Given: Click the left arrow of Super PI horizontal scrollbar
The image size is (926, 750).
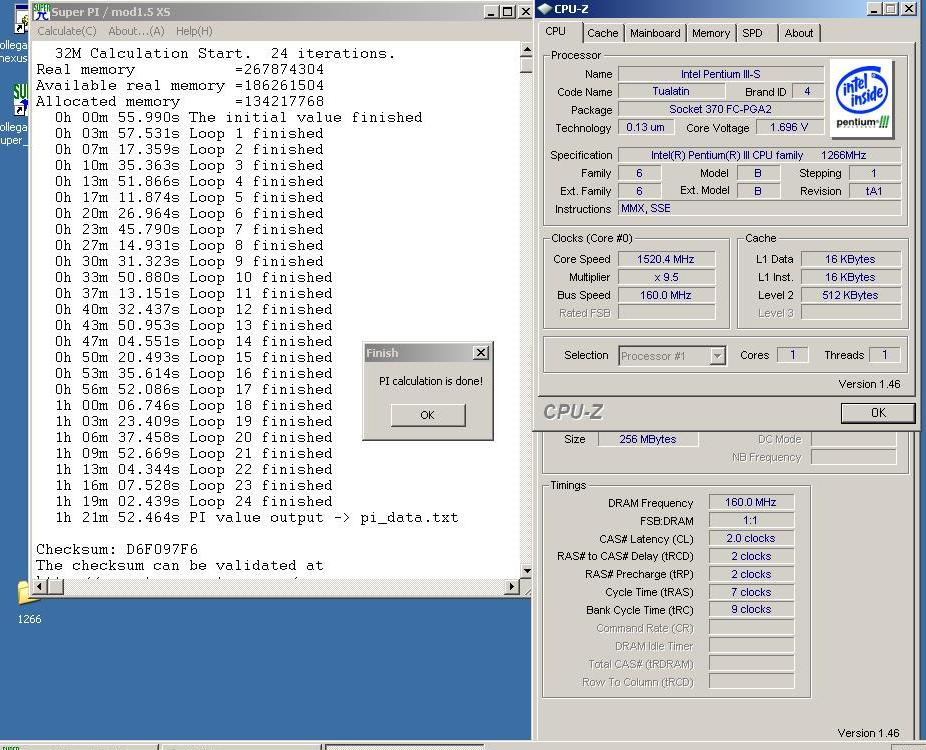Looking at the screenshot, I should pos(40,586).
